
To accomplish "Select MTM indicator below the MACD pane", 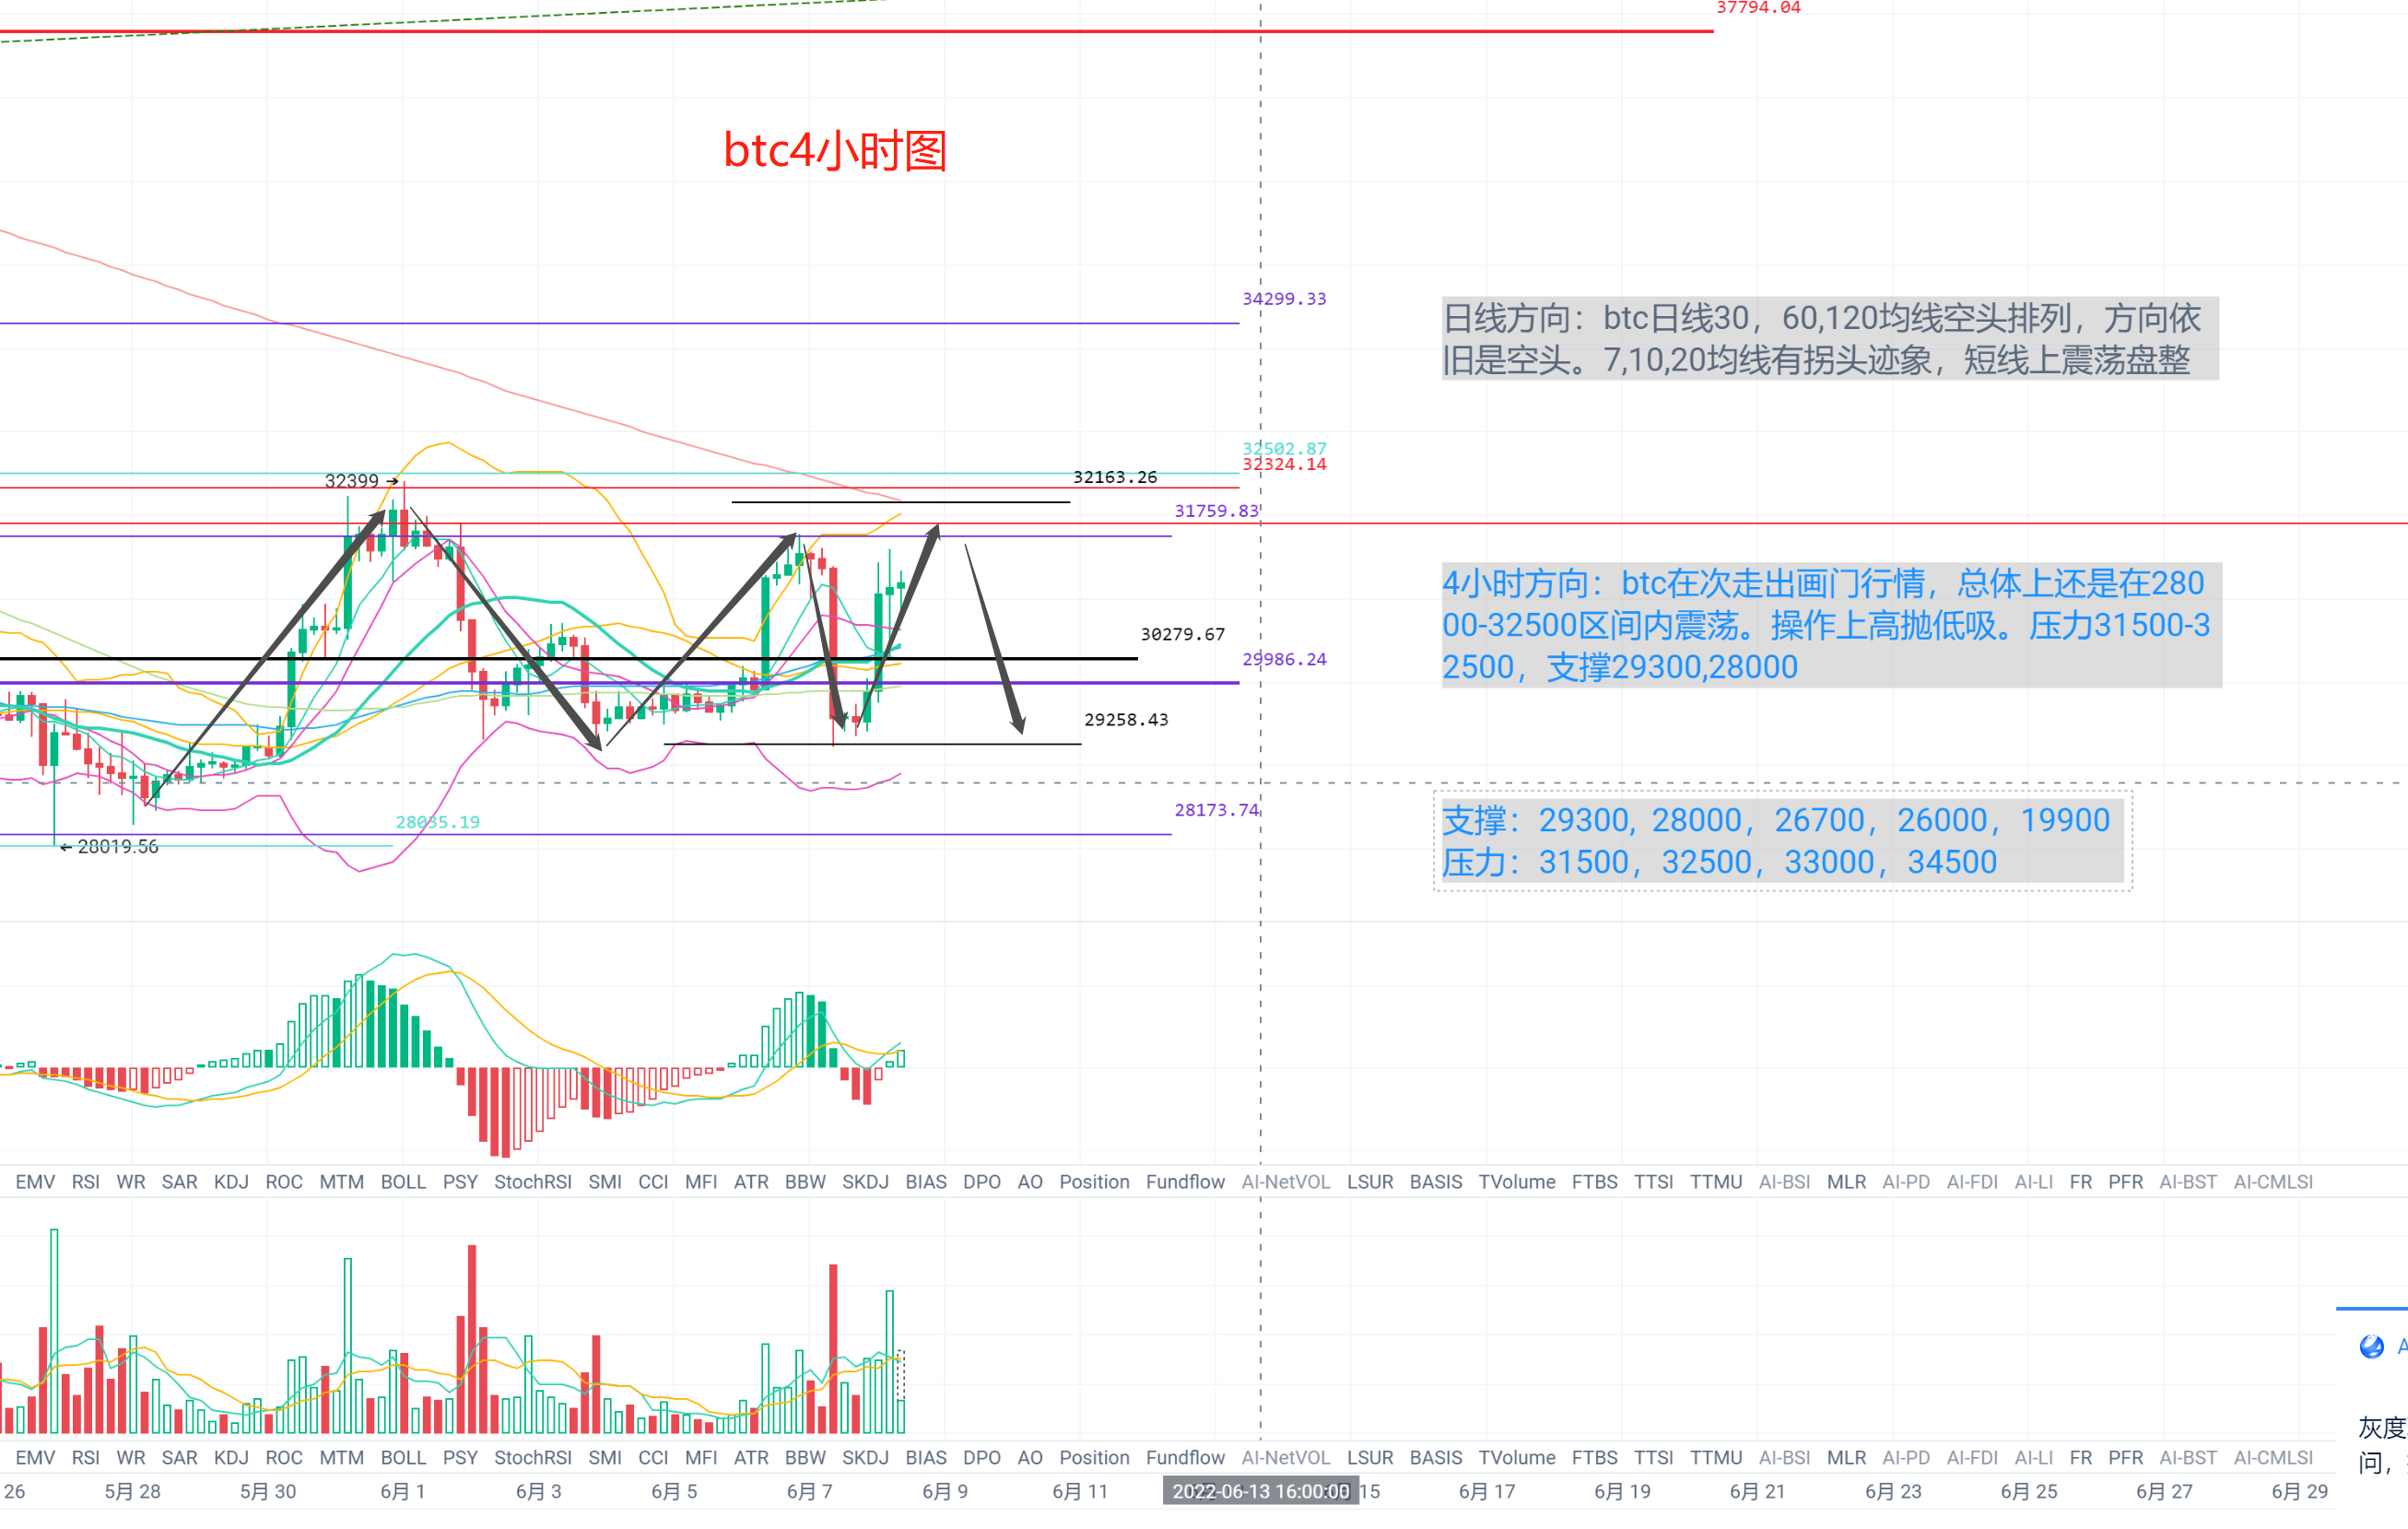I will 342,1182.
